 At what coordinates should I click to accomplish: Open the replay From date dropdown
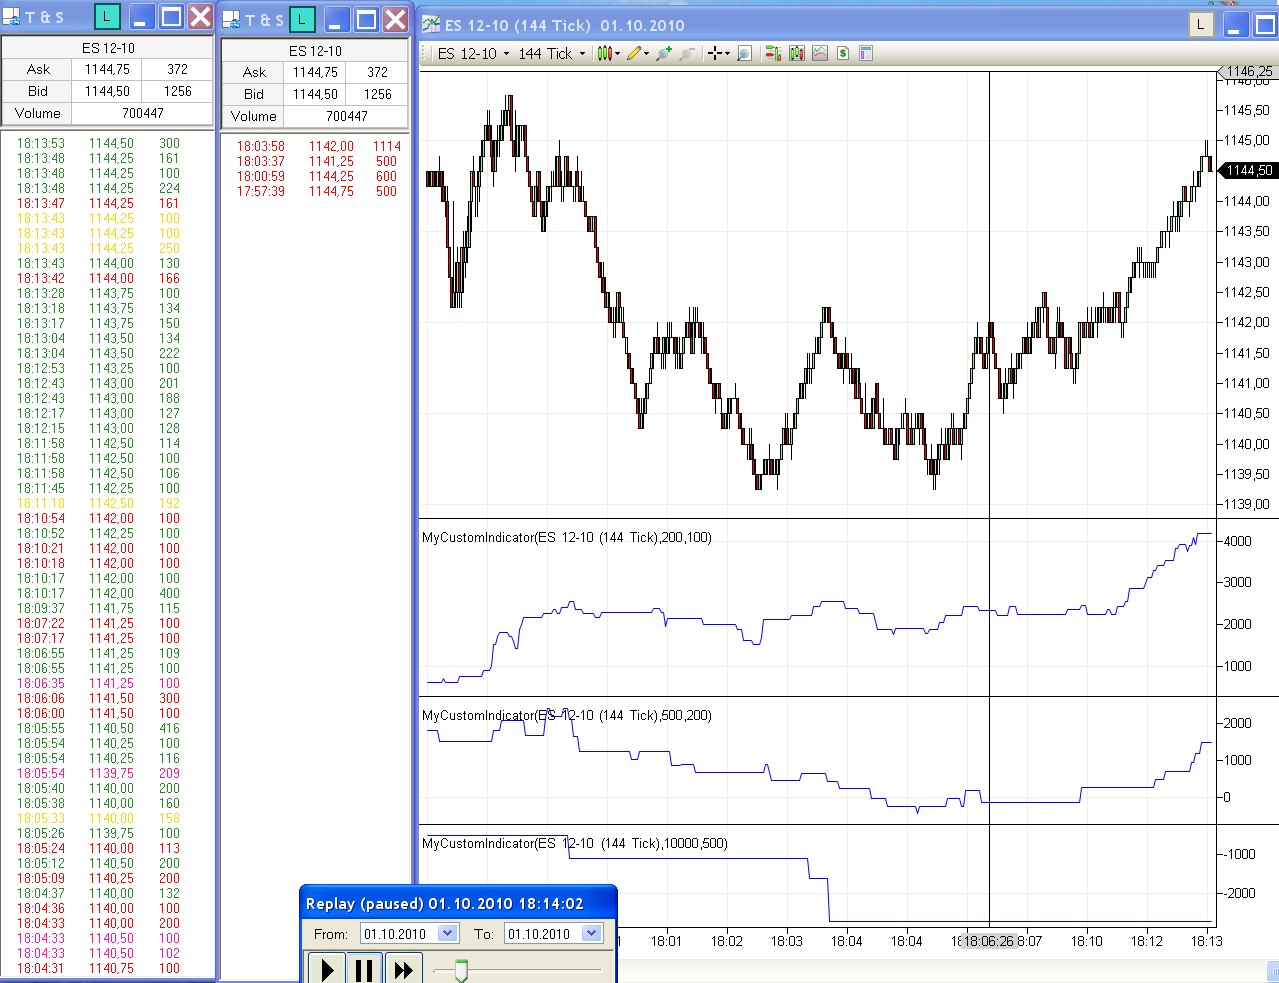click(x=447, y=934)
